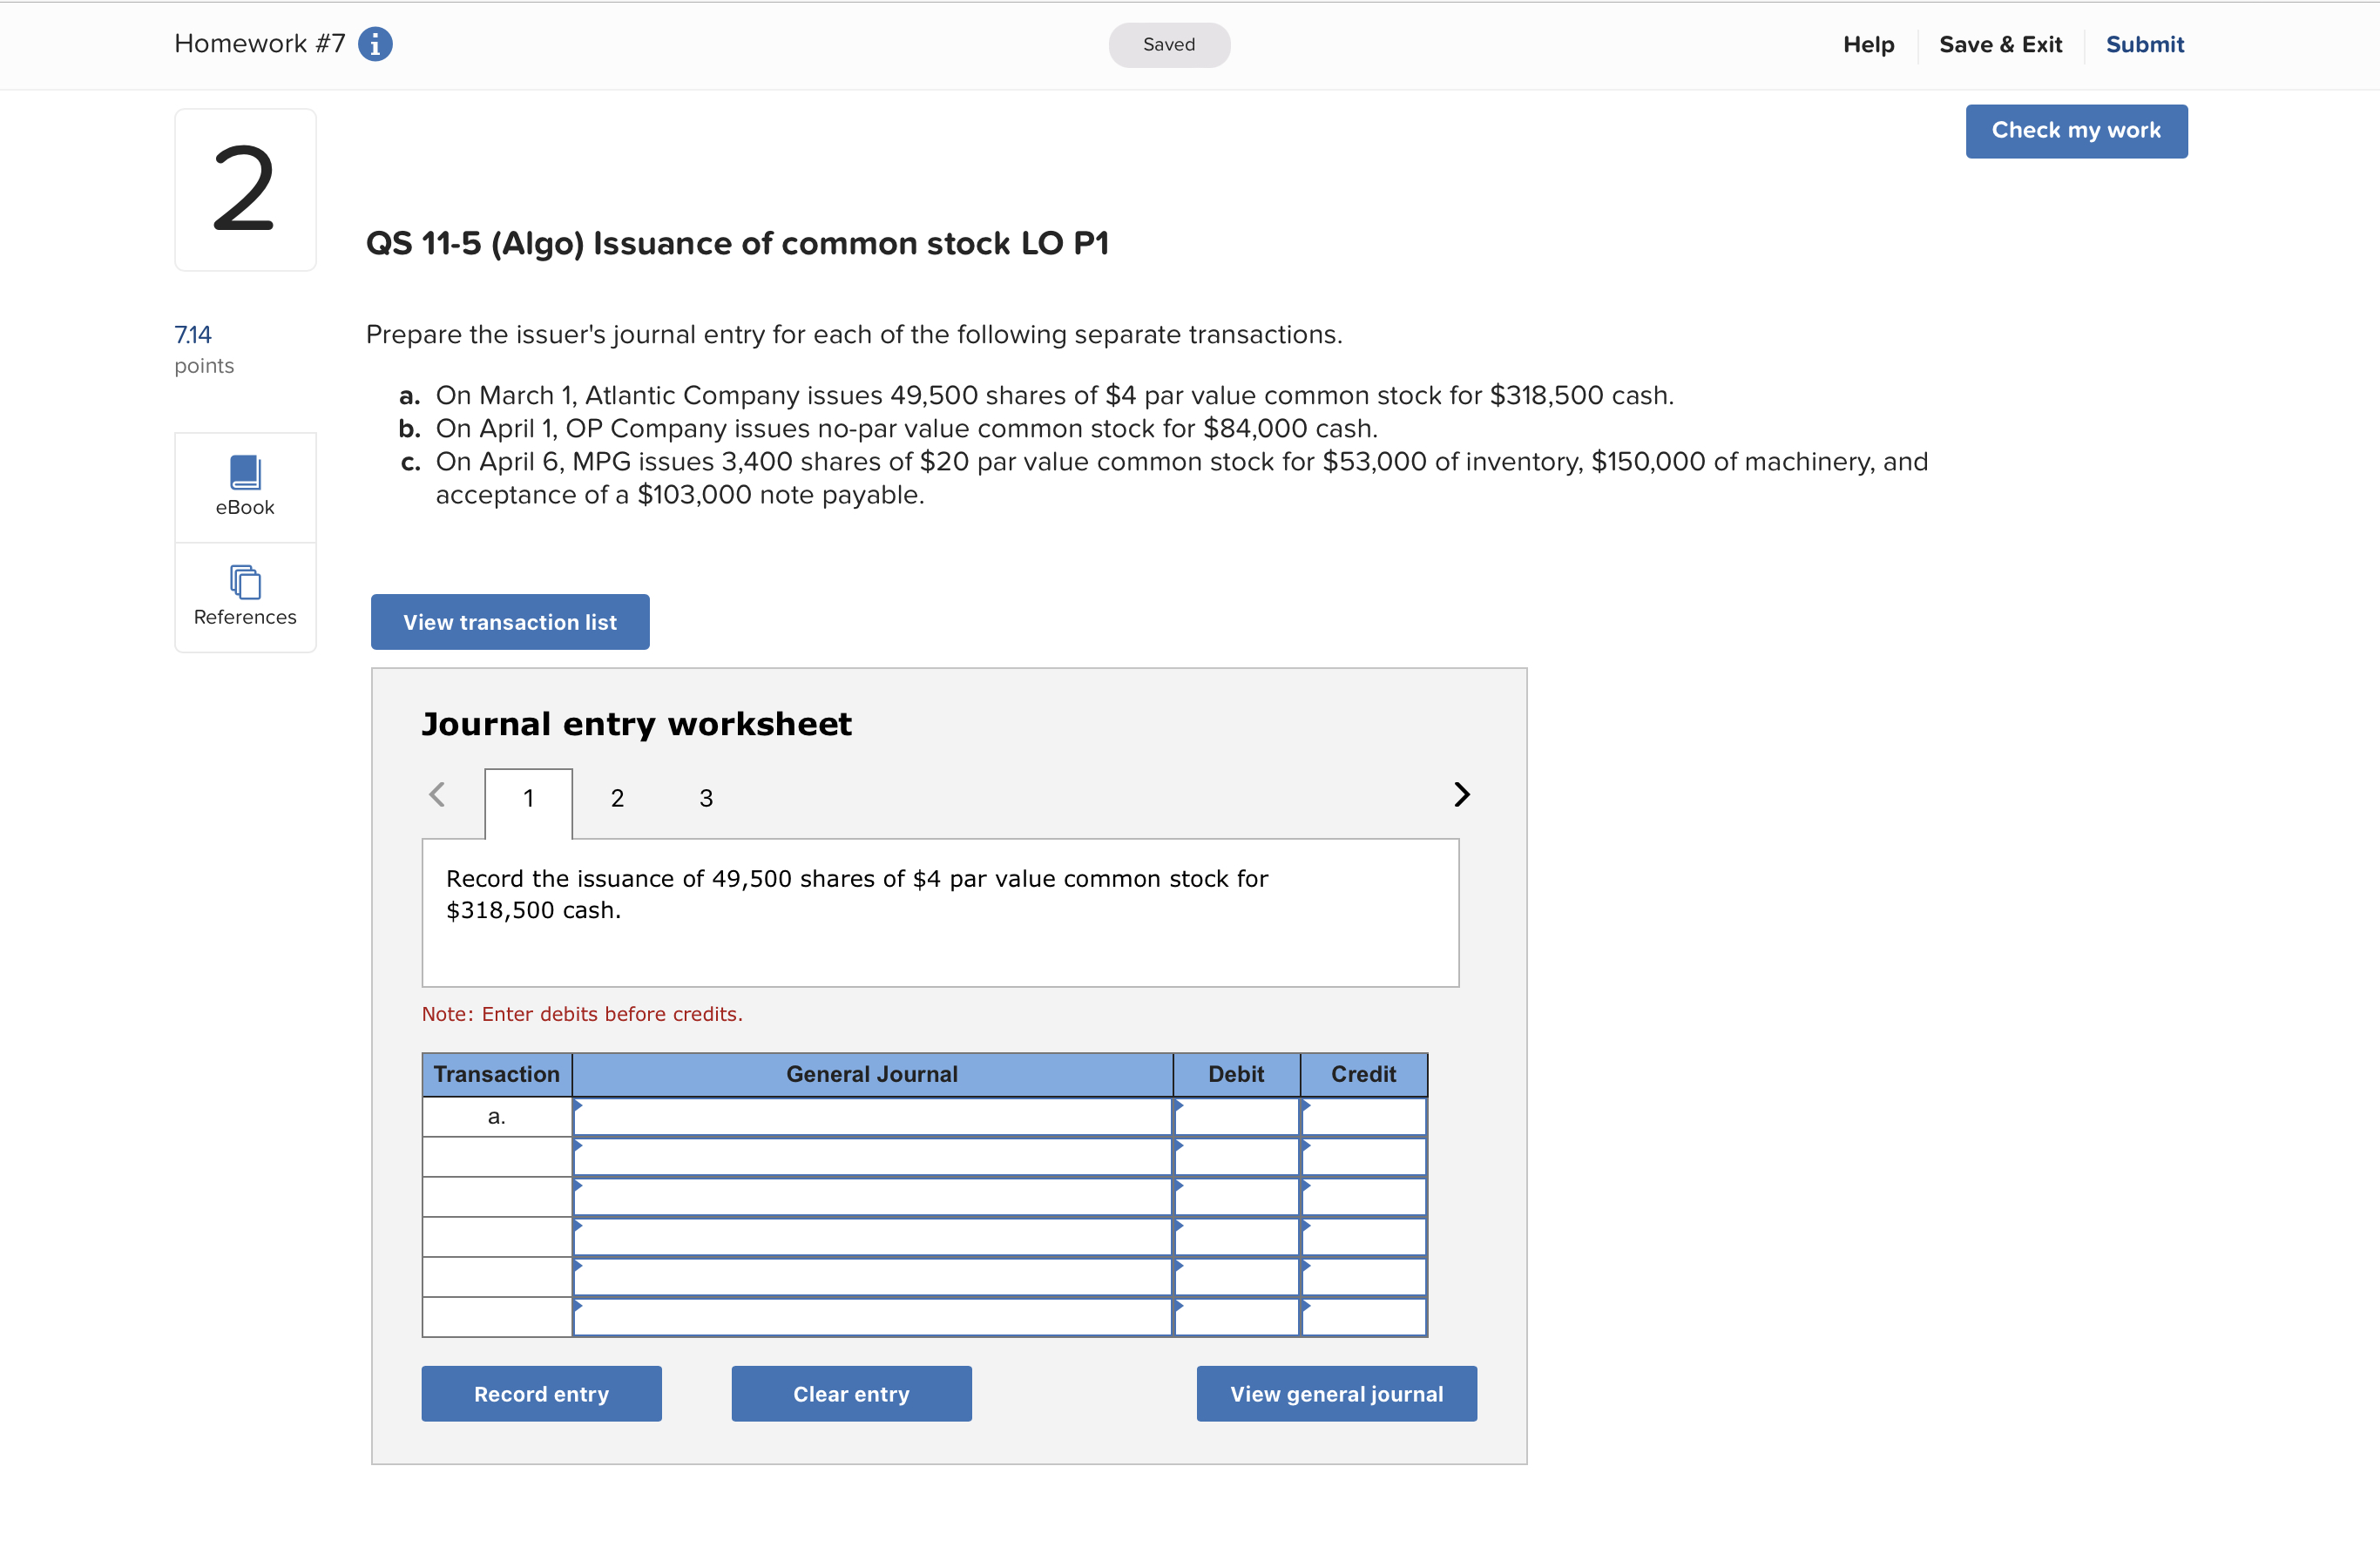2380x1554 pixels.
Task: Select worksheet tab 1
Action: pyautogui.click(x=528, y=798)
